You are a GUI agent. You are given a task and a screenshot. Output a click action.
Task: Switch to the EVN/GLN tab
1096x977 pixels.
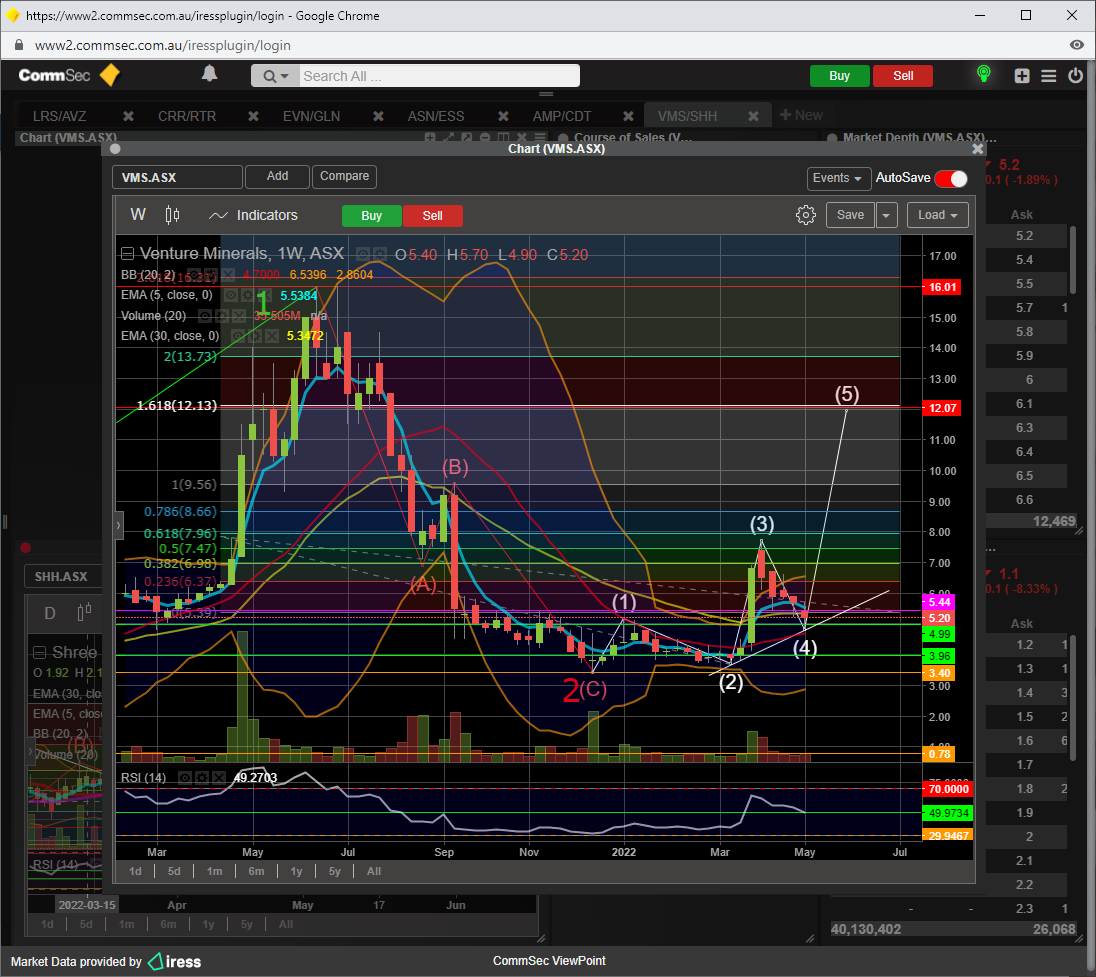[311, 116]
